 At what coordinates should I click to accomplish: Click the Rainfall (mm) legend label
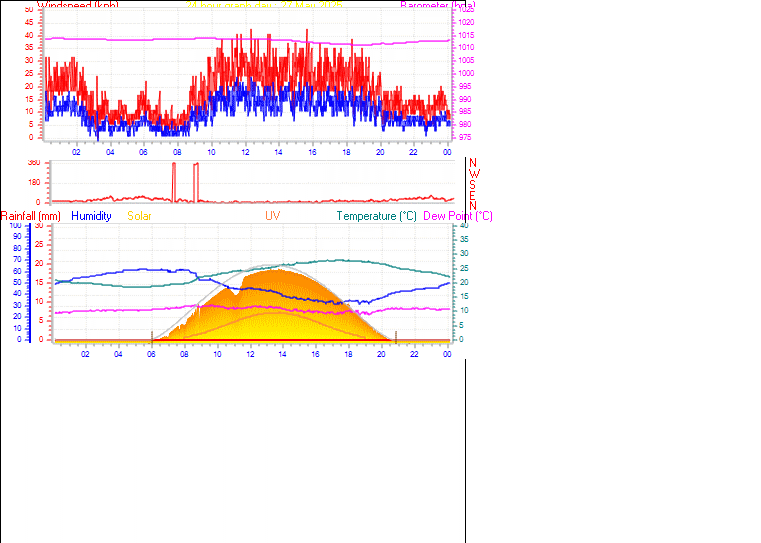31,216
